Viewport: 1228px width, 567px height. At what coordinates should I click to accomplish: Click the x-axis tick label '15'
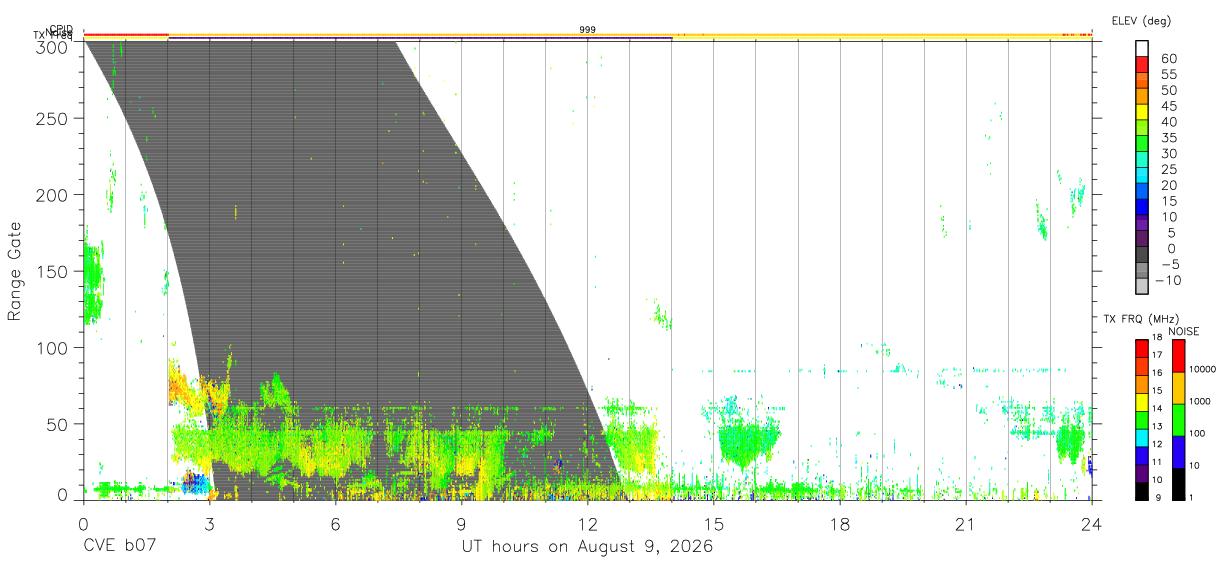pos(714,524)
